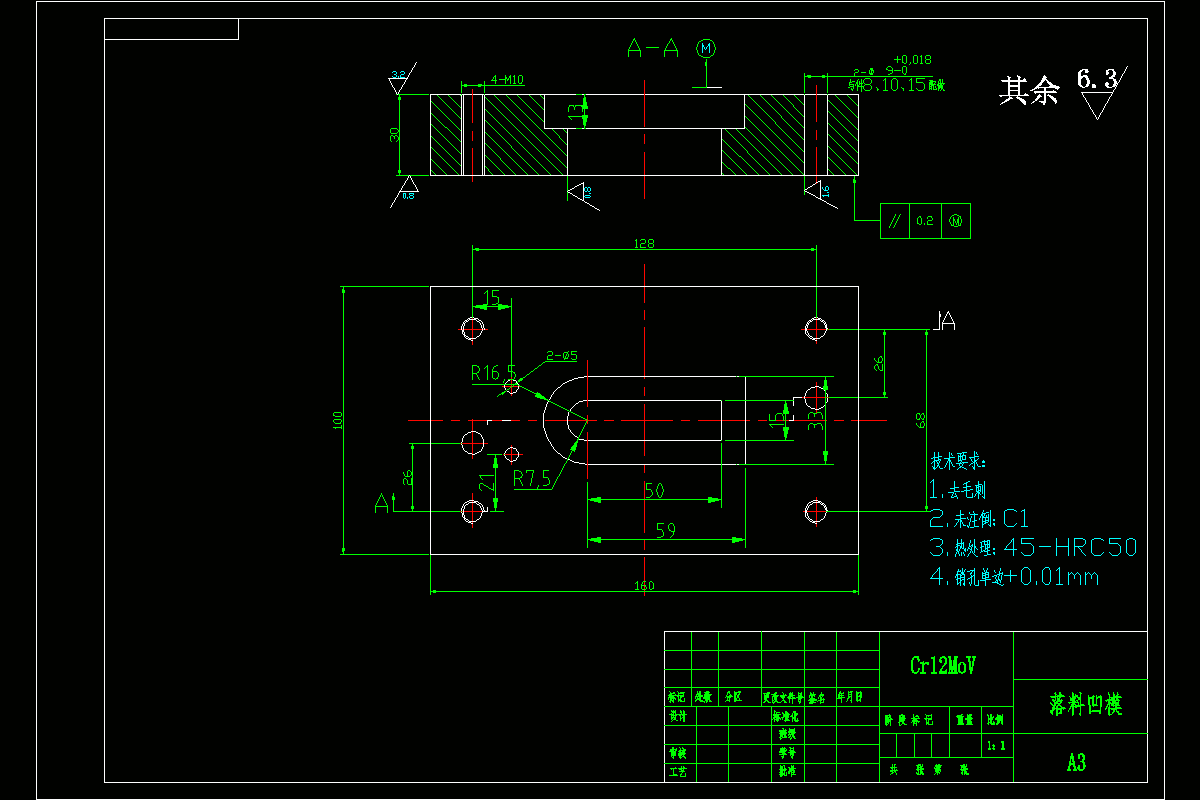
Task: Select the "比例" title block cell
Action: pos(996,719)
